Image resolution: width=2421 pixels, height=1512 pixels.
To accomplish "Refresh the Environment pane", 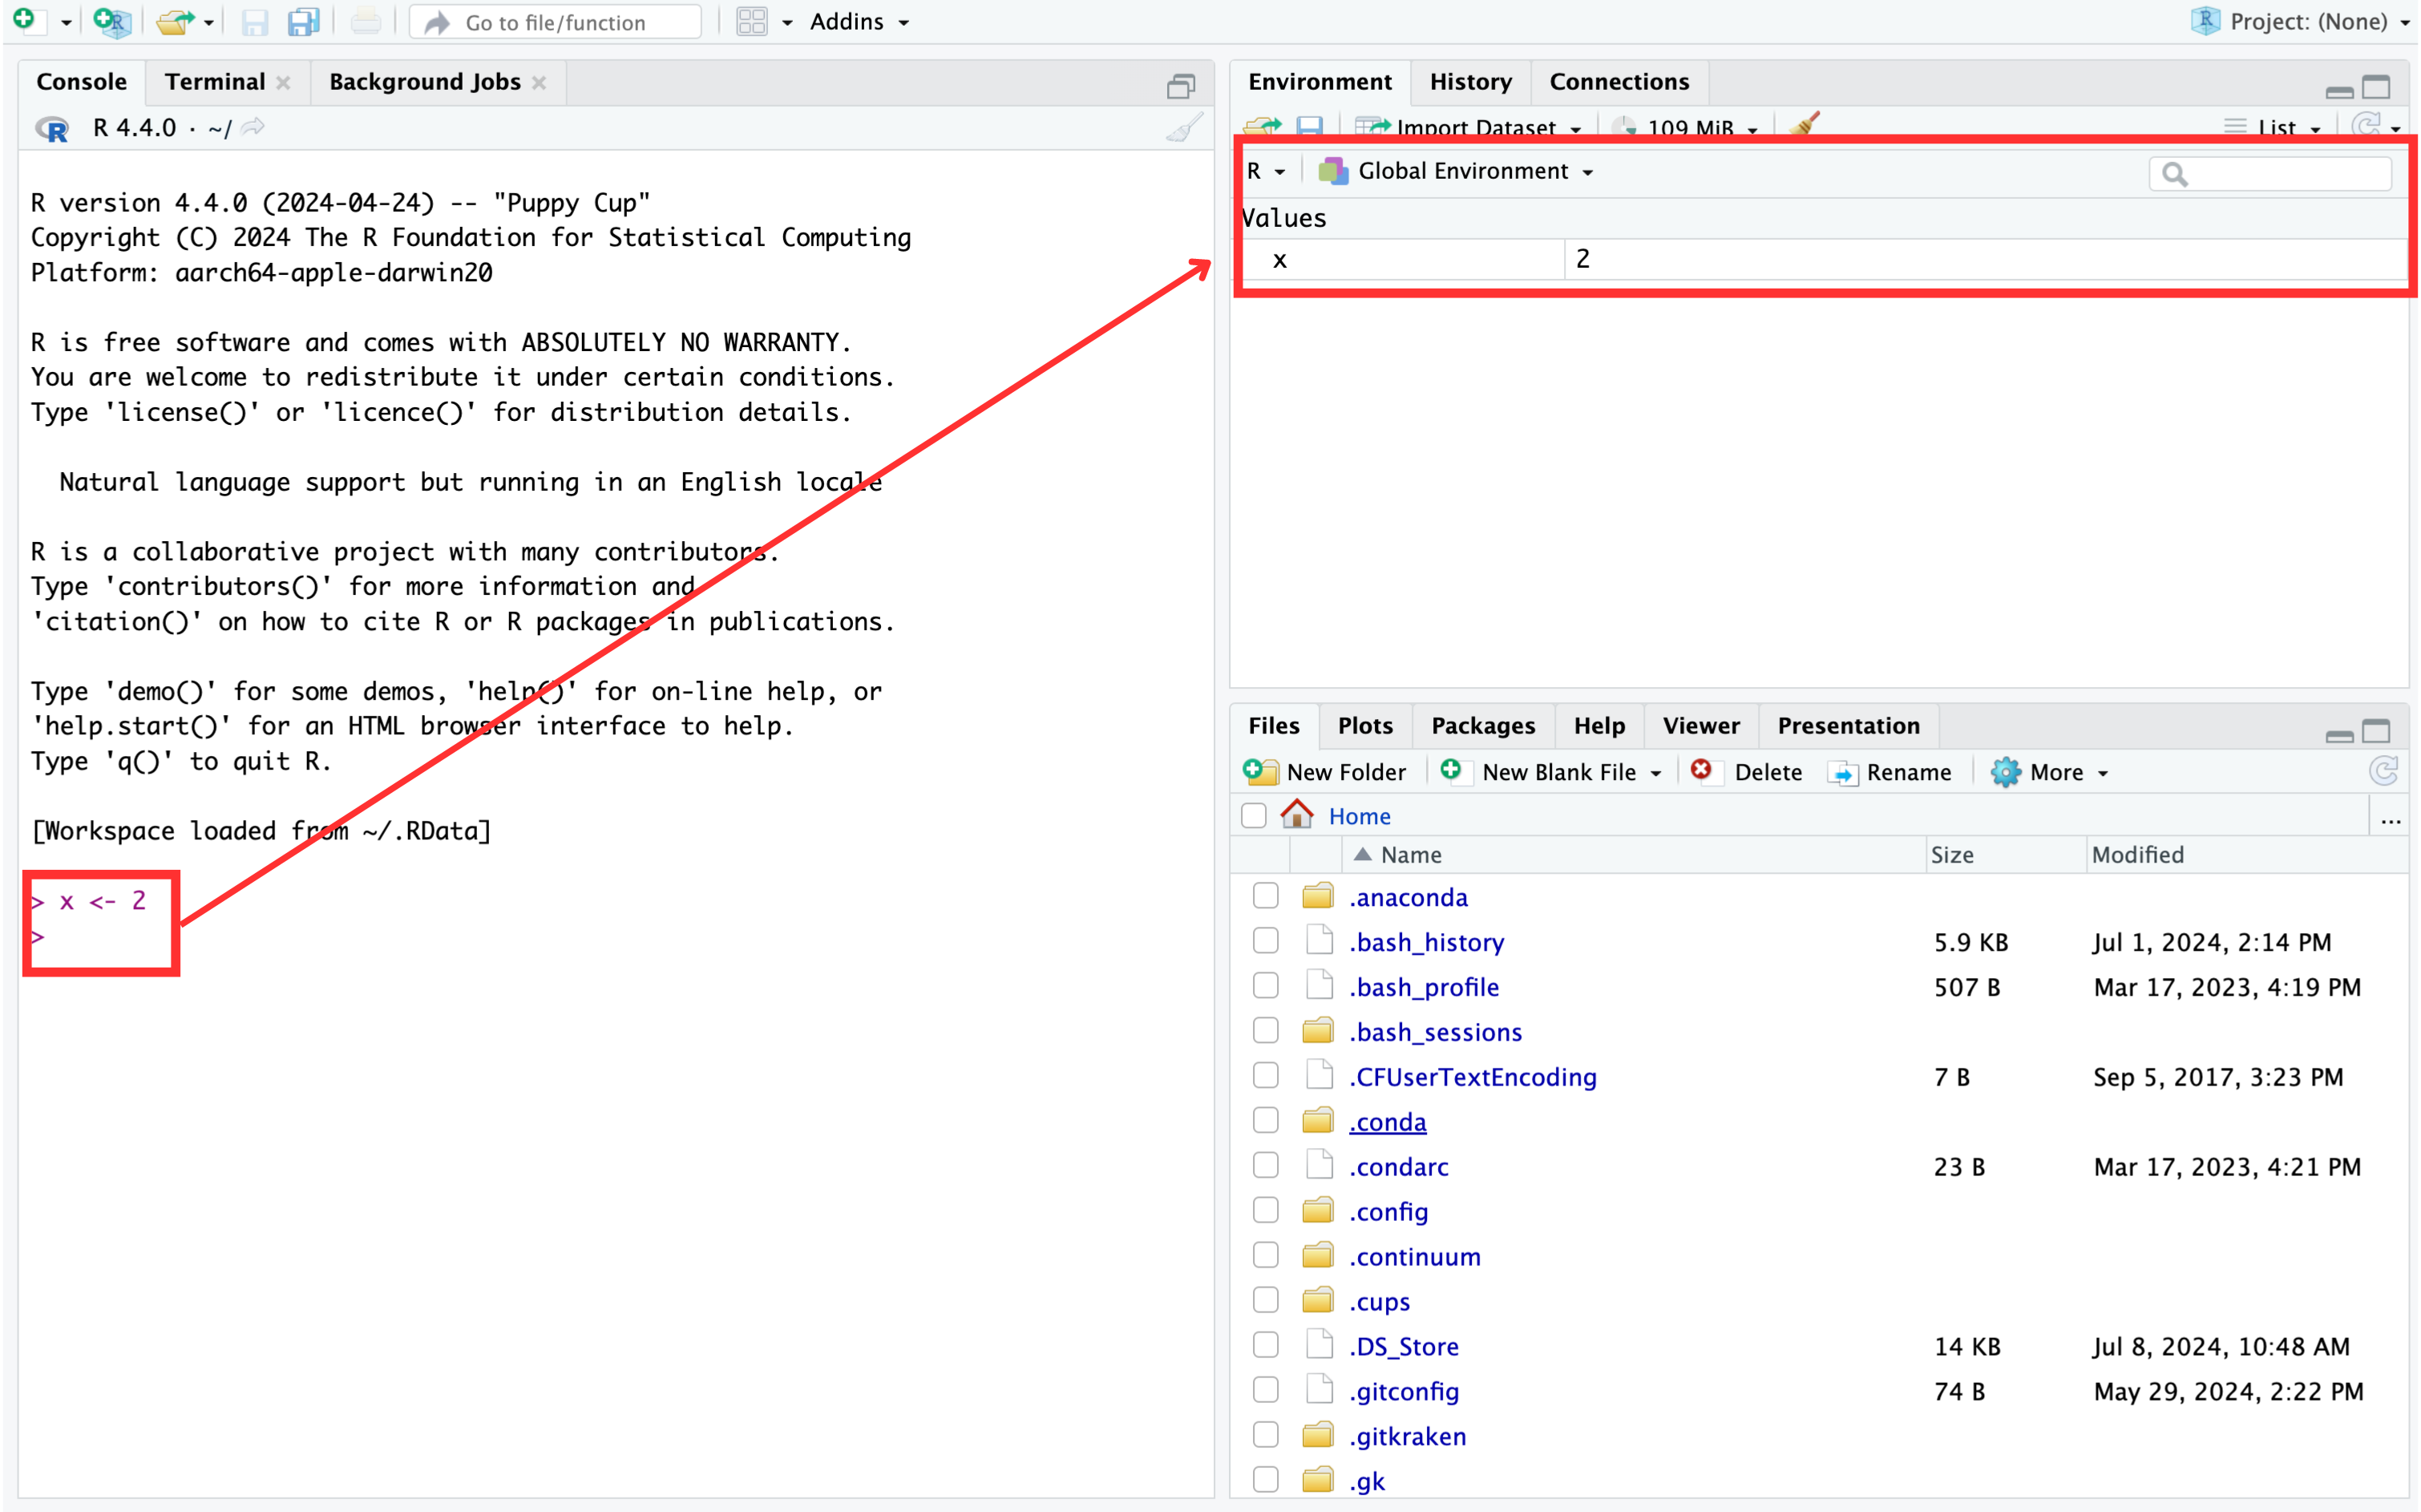I will click(2365, 126).
